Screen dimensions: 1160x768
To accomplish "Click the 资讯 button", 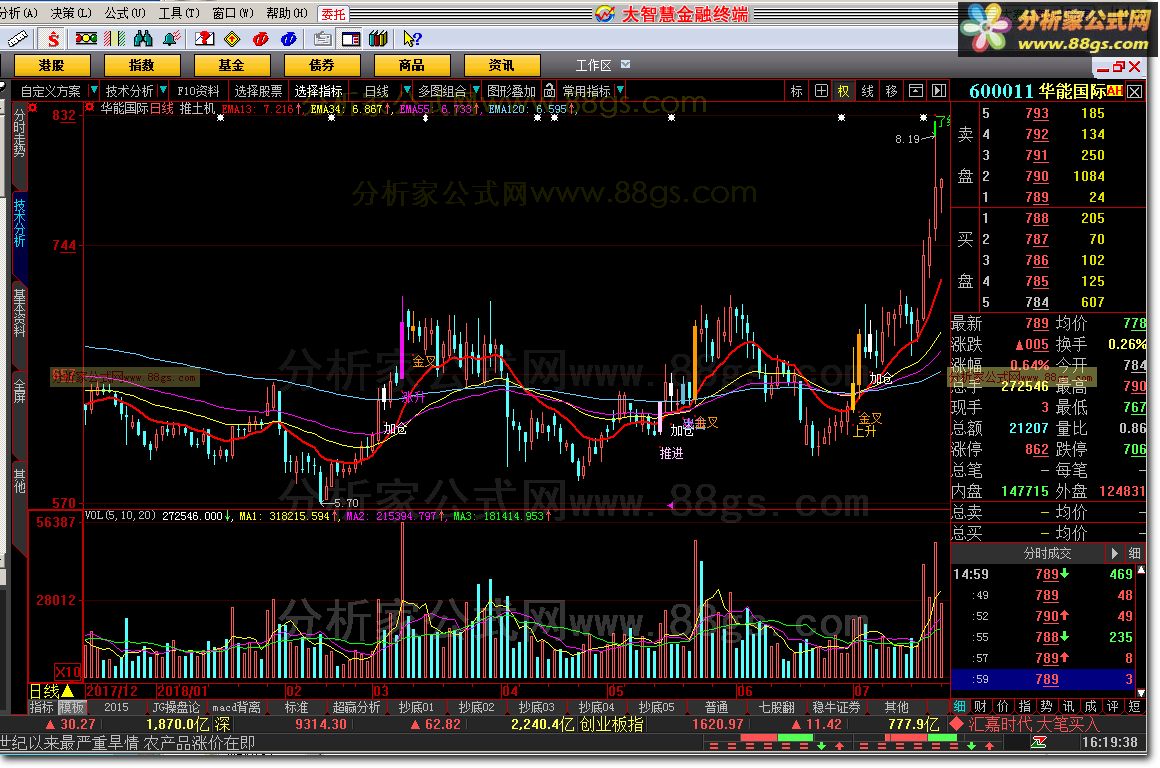I will pyautogui.click(x=502, y=65).
